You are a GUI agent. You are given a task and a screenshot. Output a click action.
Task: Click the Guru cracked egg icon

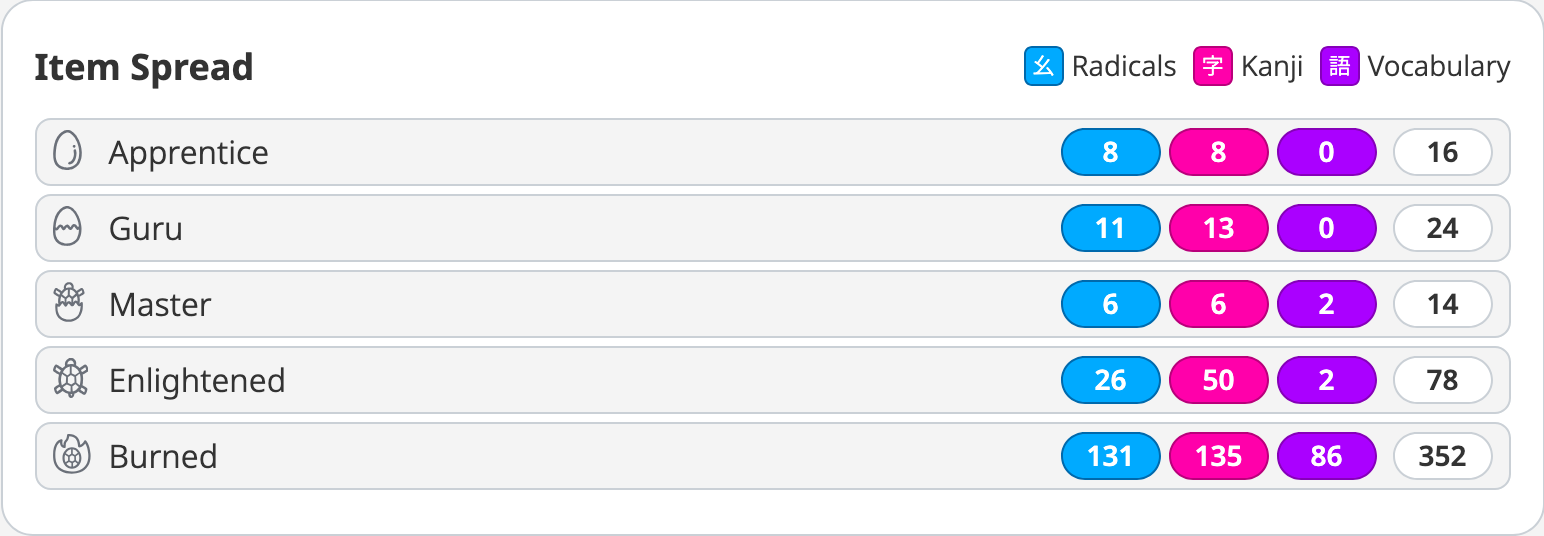coord(67,228)
